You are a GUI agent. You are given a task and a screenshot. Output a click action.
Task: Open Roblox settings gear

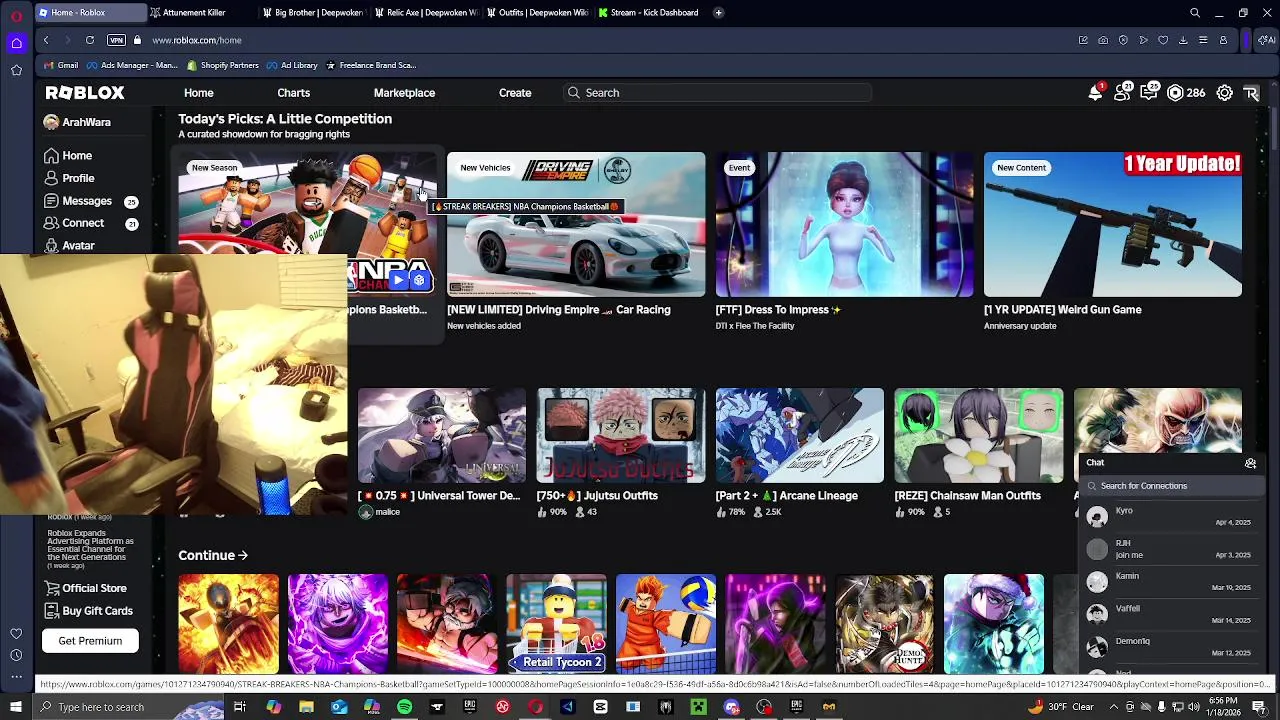(x=1224, y=93)
